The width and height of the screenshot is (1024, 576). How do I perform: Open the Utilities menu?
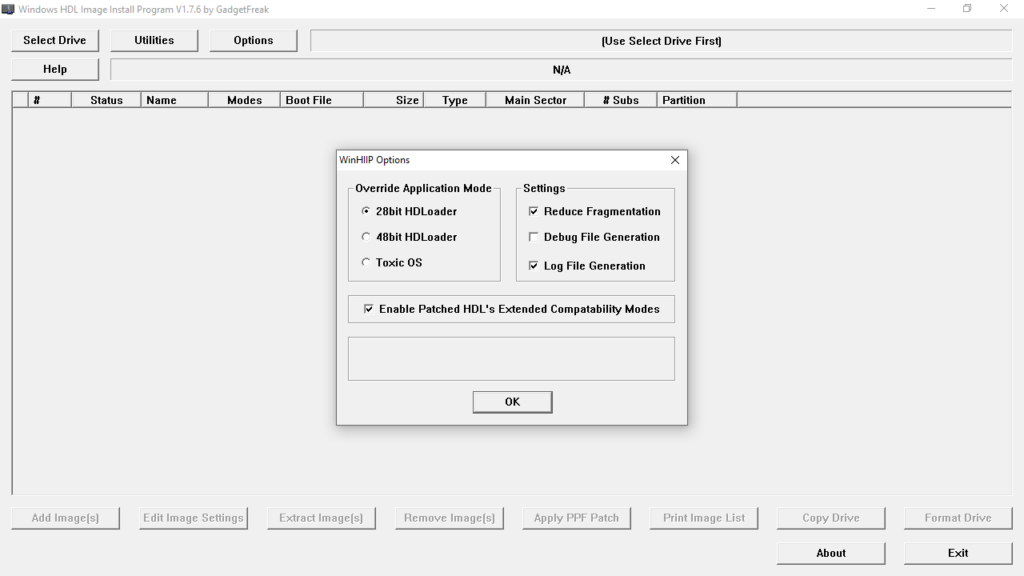point(154,40)
